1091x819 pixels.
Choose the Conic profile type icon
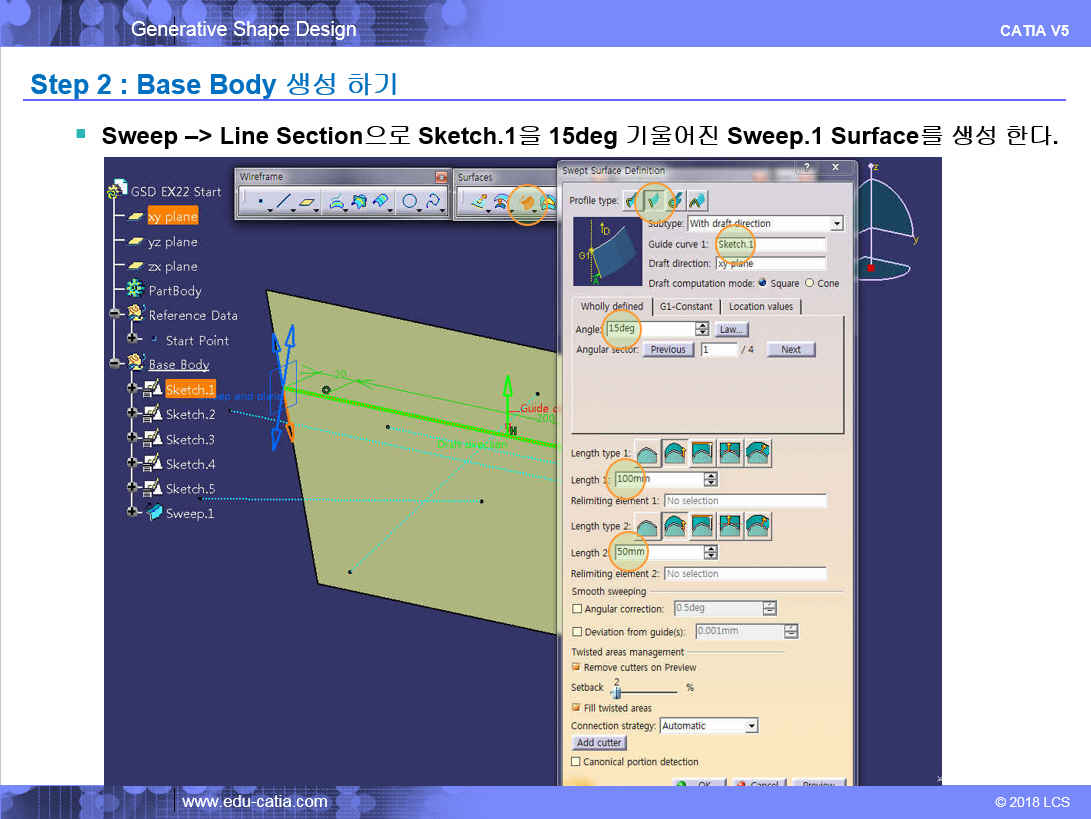696,201
